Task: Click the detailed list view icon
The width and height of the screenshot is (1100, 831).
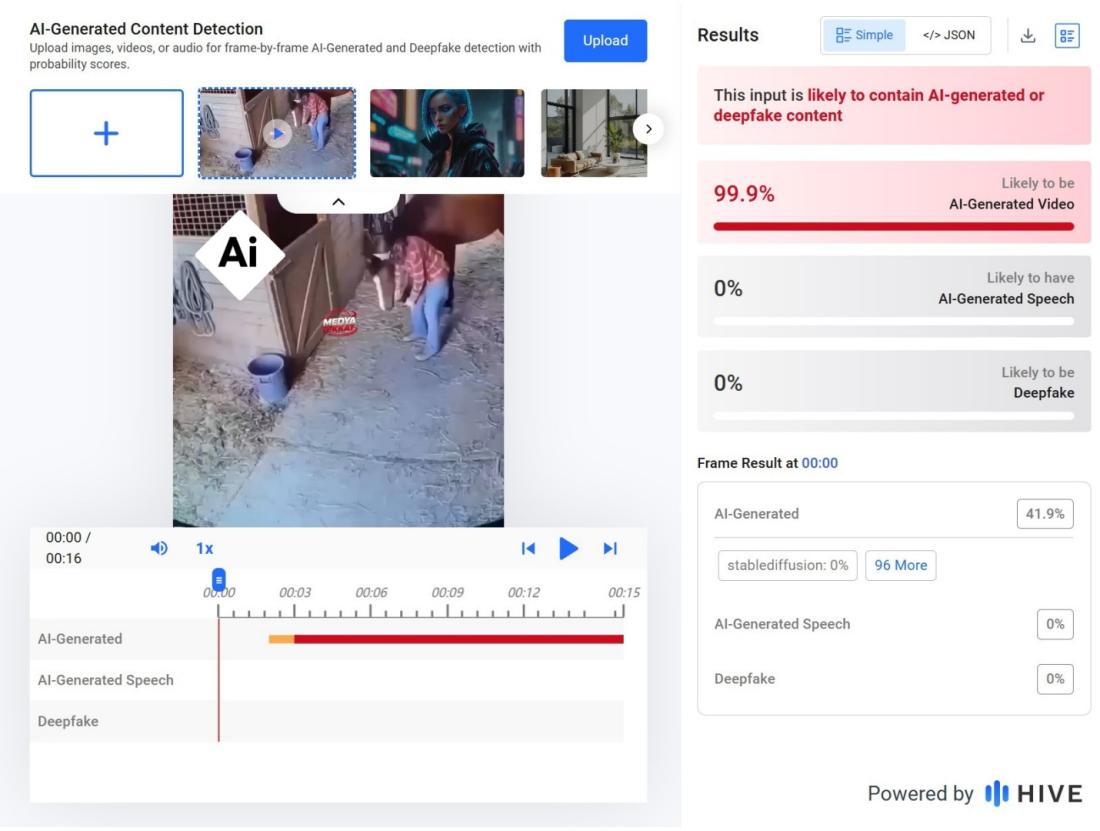Action: coord(1067,36)
